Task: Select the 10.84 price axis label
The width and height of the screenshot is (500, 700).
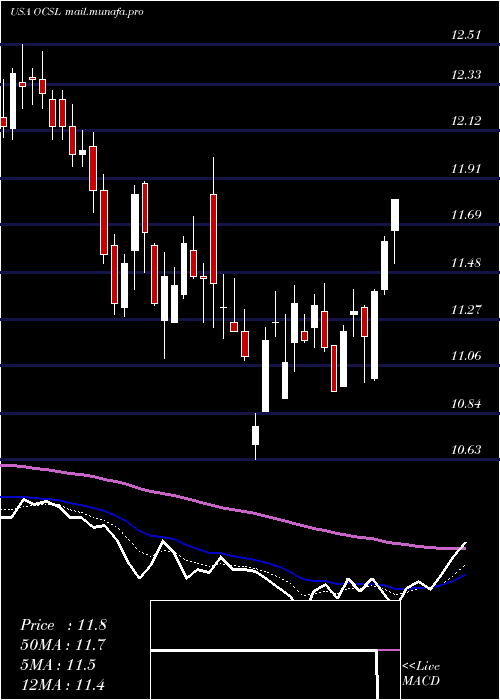Action: [466, 404]
